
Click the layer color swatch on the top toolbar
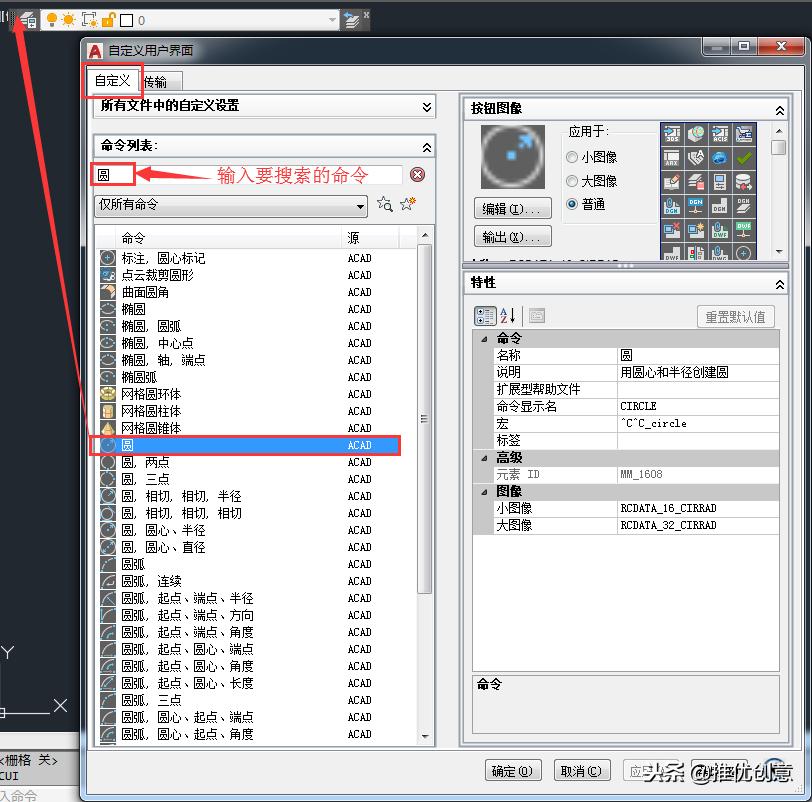click(126, 19)
